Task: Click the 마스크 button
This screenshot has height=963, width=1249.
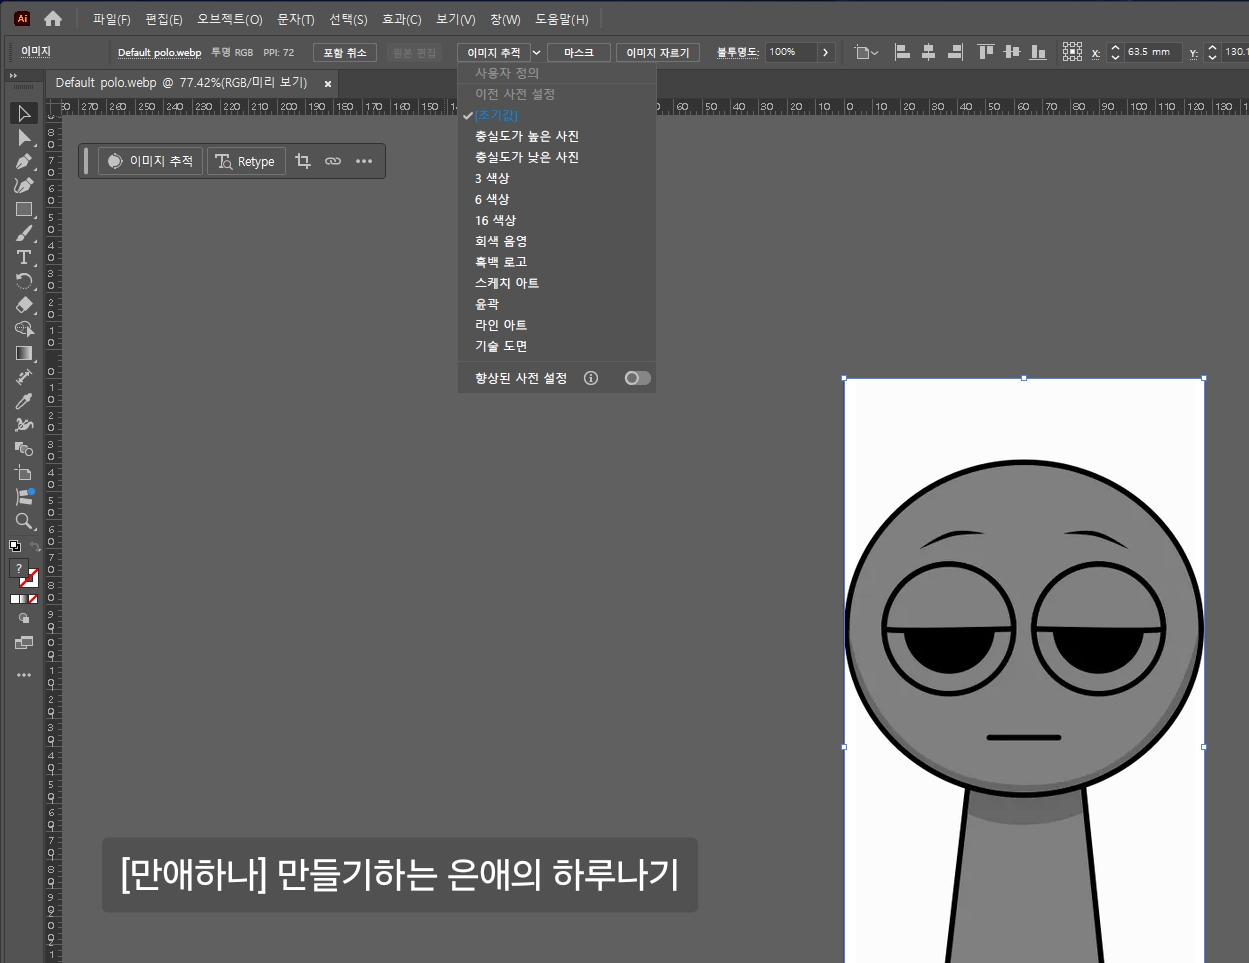Action: point(578,53)
